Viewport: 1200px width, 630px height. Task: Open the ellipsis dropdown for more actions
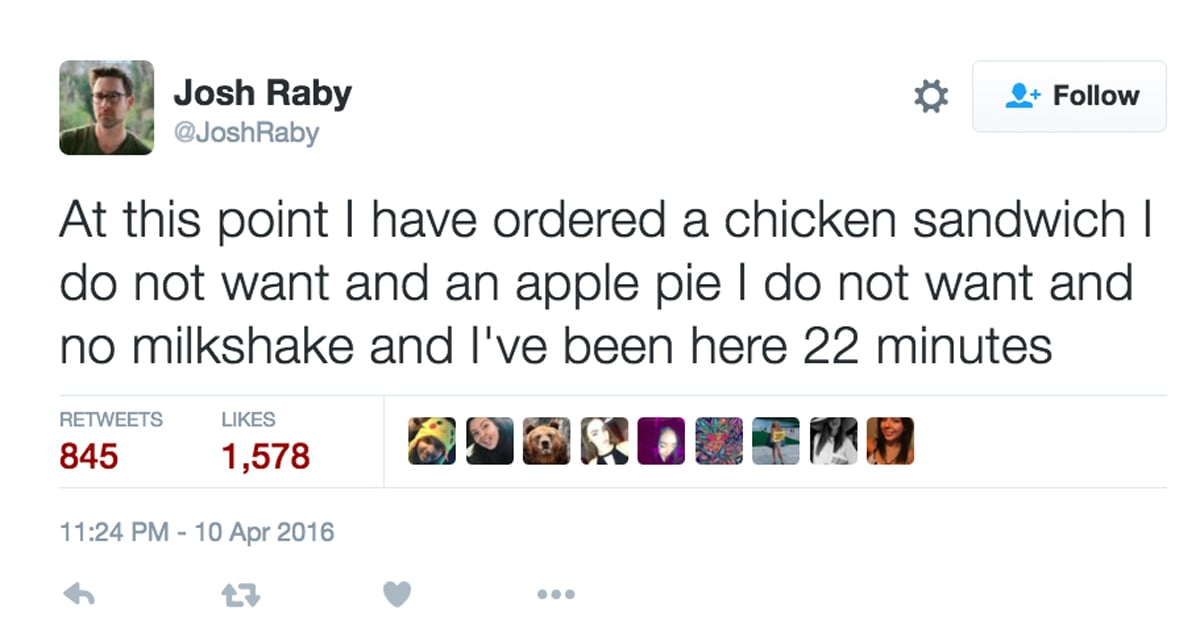[556, 593]
